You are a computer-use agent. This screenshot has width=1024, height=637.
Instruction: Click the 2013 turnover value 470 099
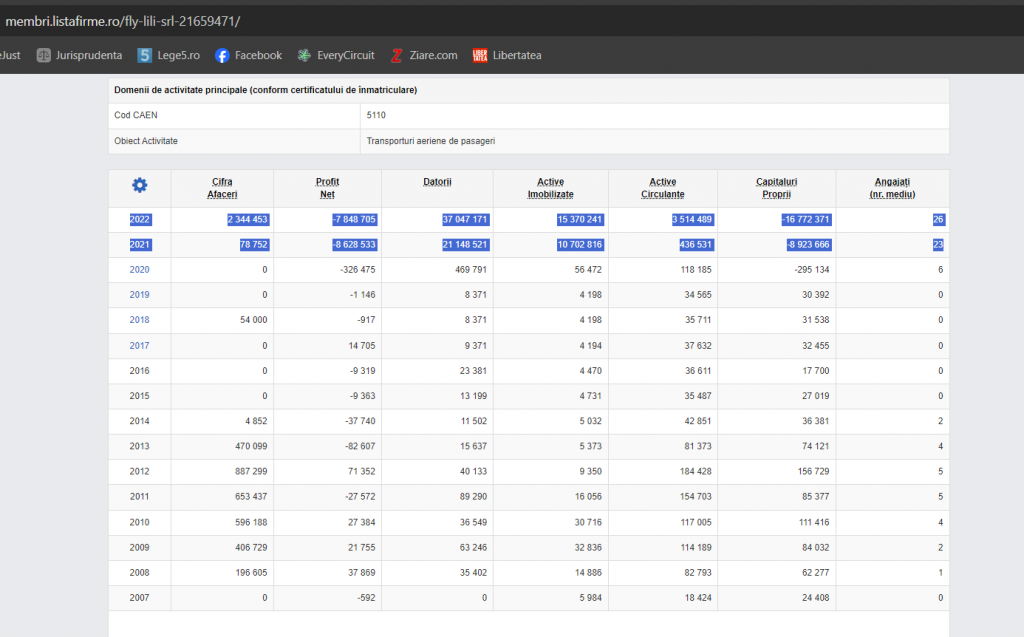251,446
